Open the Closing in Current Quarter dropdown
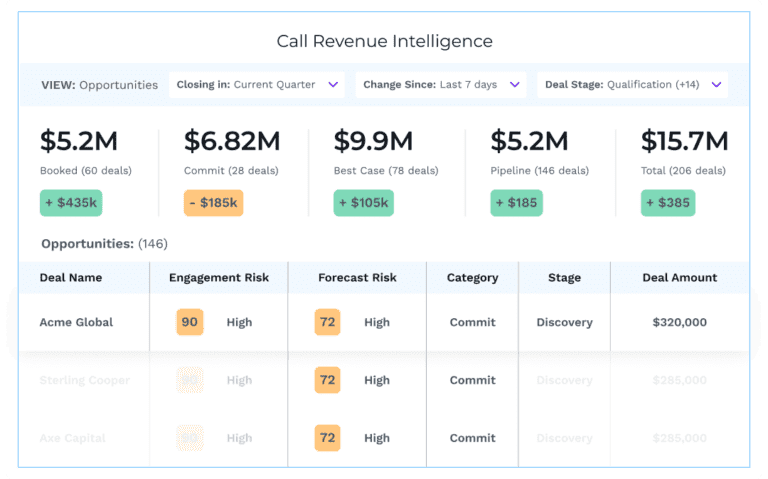This screenshot has width=768, height=479. 259,85
